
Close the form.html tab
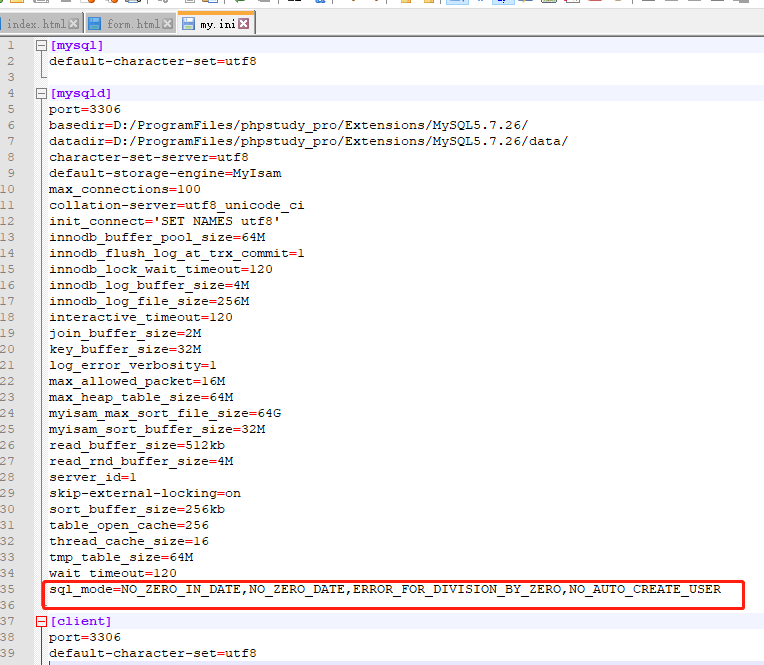(x=168, y=23)
